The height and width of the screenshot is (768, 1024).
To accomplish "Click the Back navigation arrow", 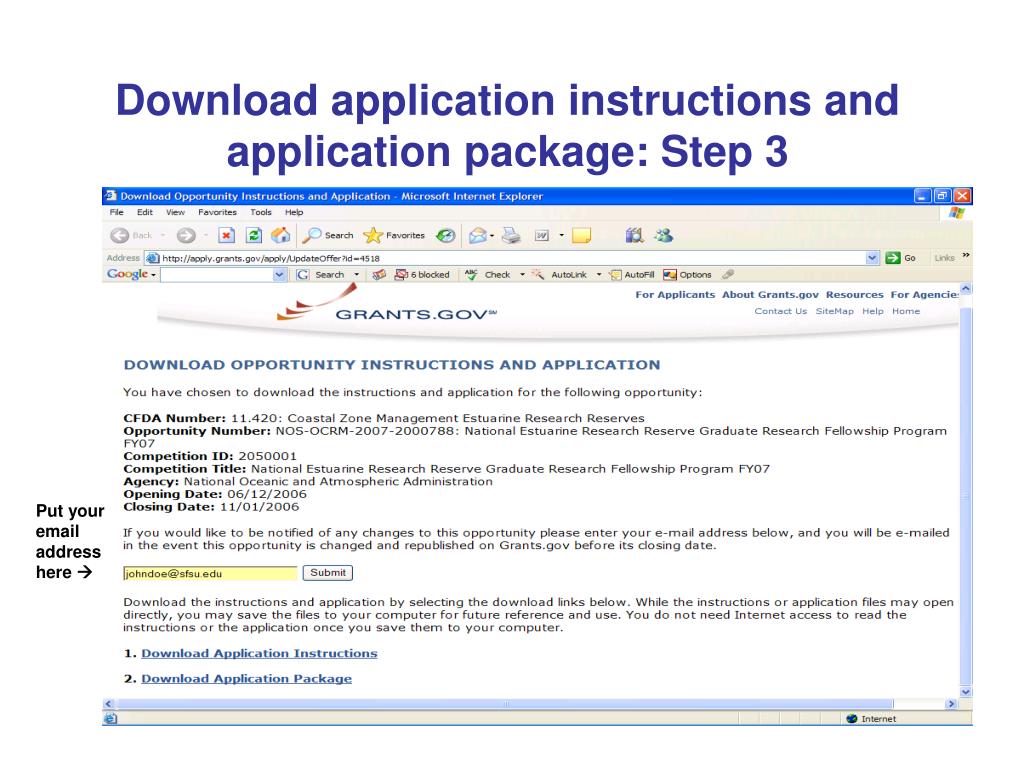I will (120, 236).
